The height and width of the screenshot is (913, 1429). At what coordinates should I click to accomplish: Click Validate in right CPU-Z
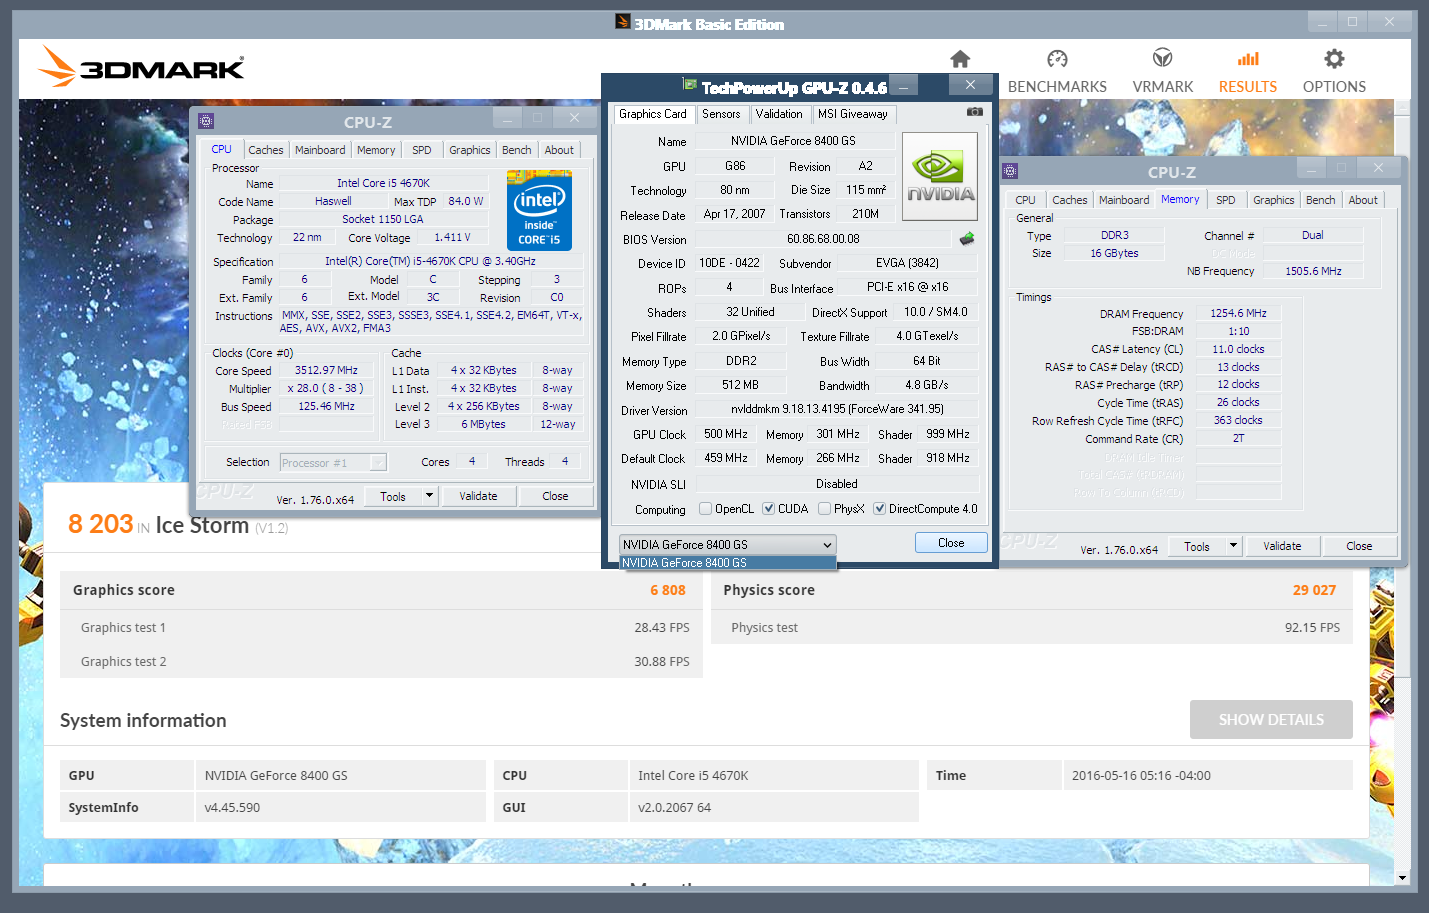click(1282, 546)
